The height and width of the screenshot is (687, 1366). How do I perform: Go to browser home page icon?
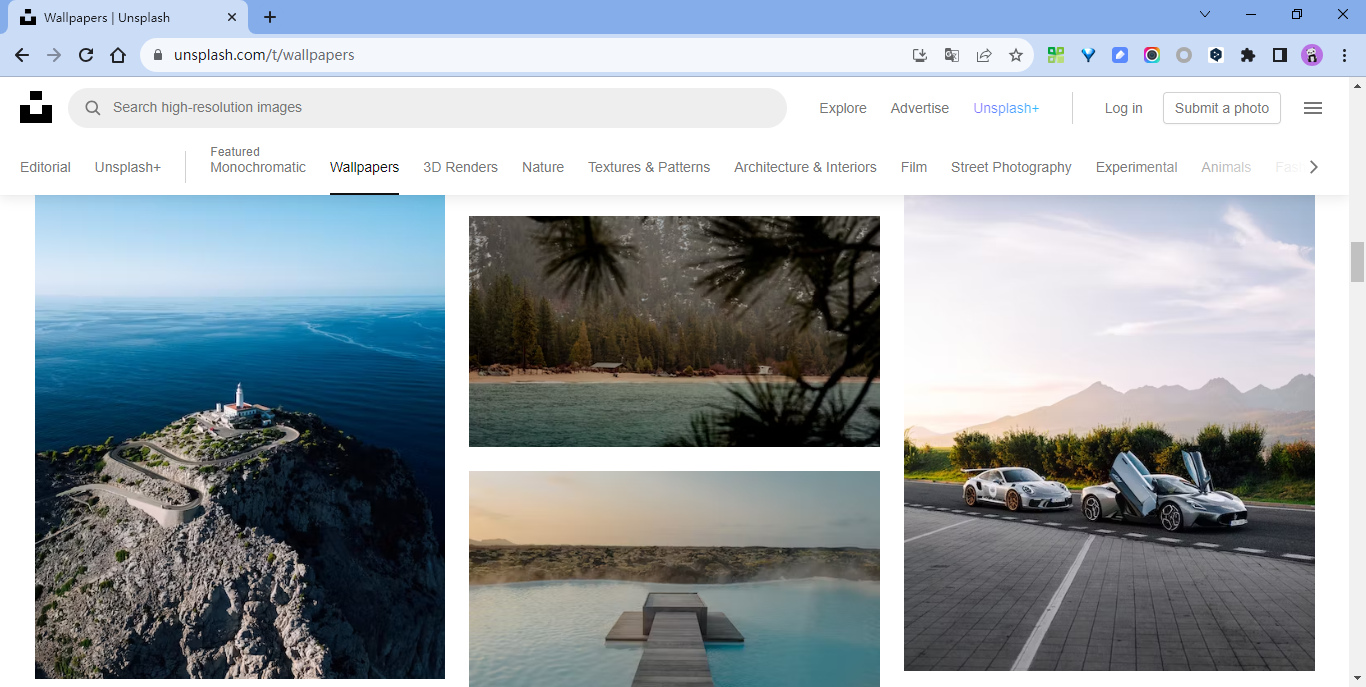point(118,56)
